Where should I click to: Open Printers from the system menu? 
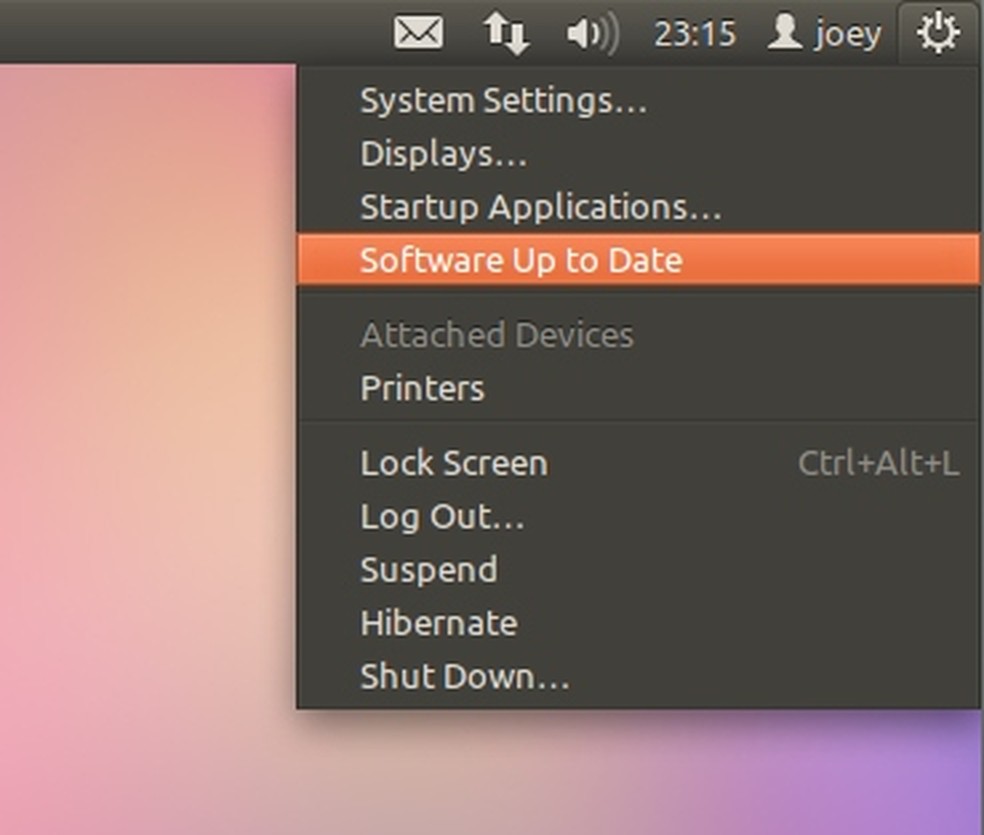point(422,388)
